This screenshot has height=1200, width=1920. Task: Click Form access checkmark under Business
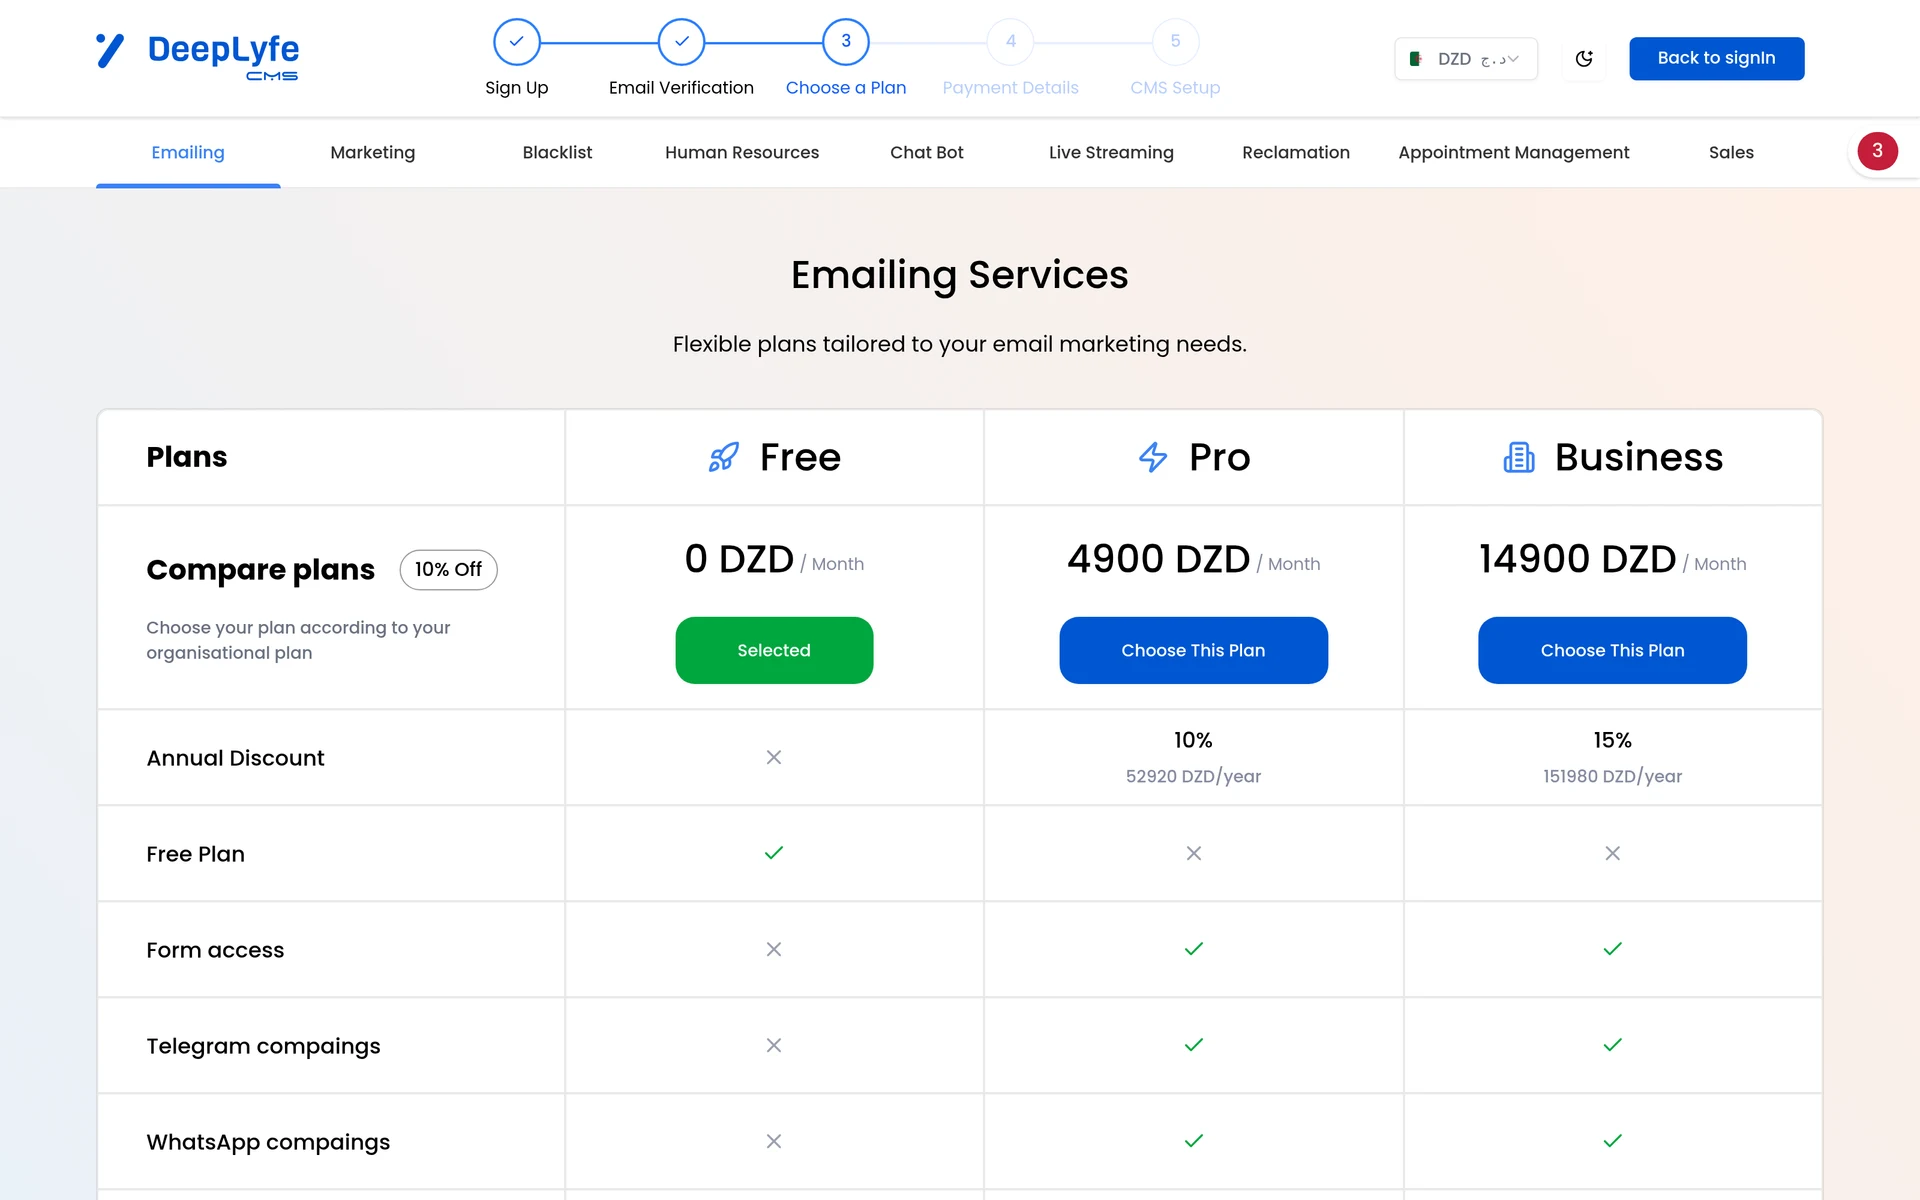coord(1613,949)
